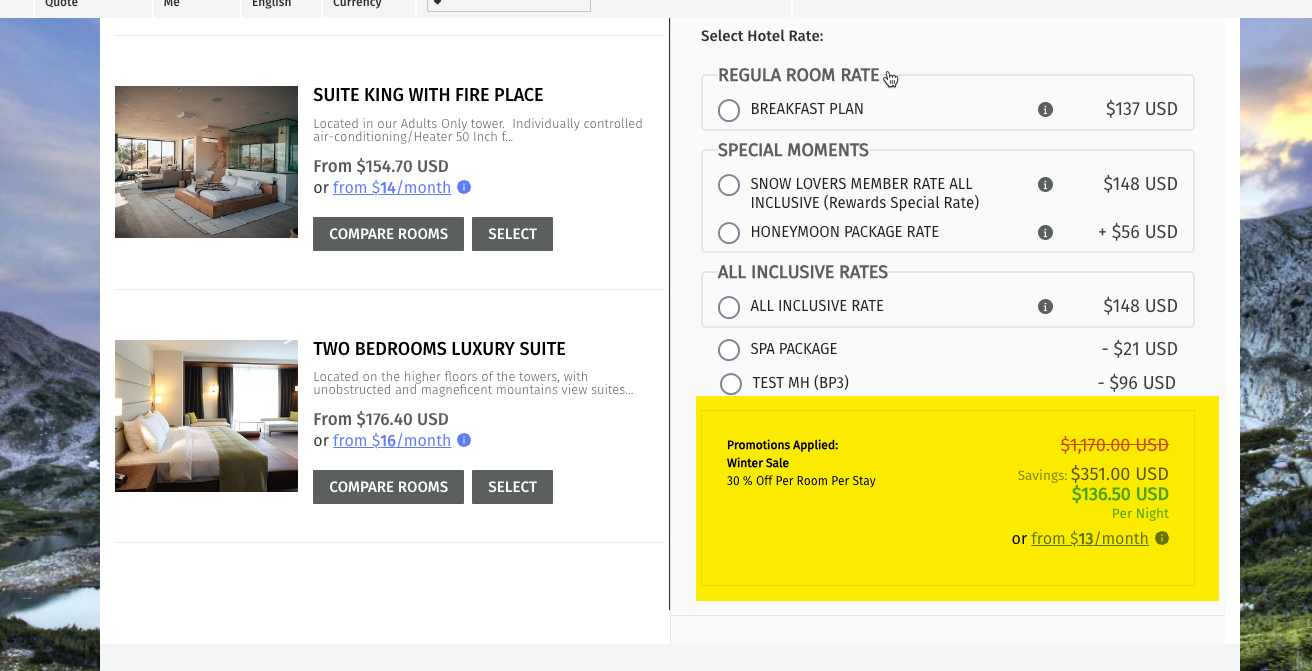Click info icon next to $14/month offer
This screenshot has height=671, width=1312.
[464, 187]
